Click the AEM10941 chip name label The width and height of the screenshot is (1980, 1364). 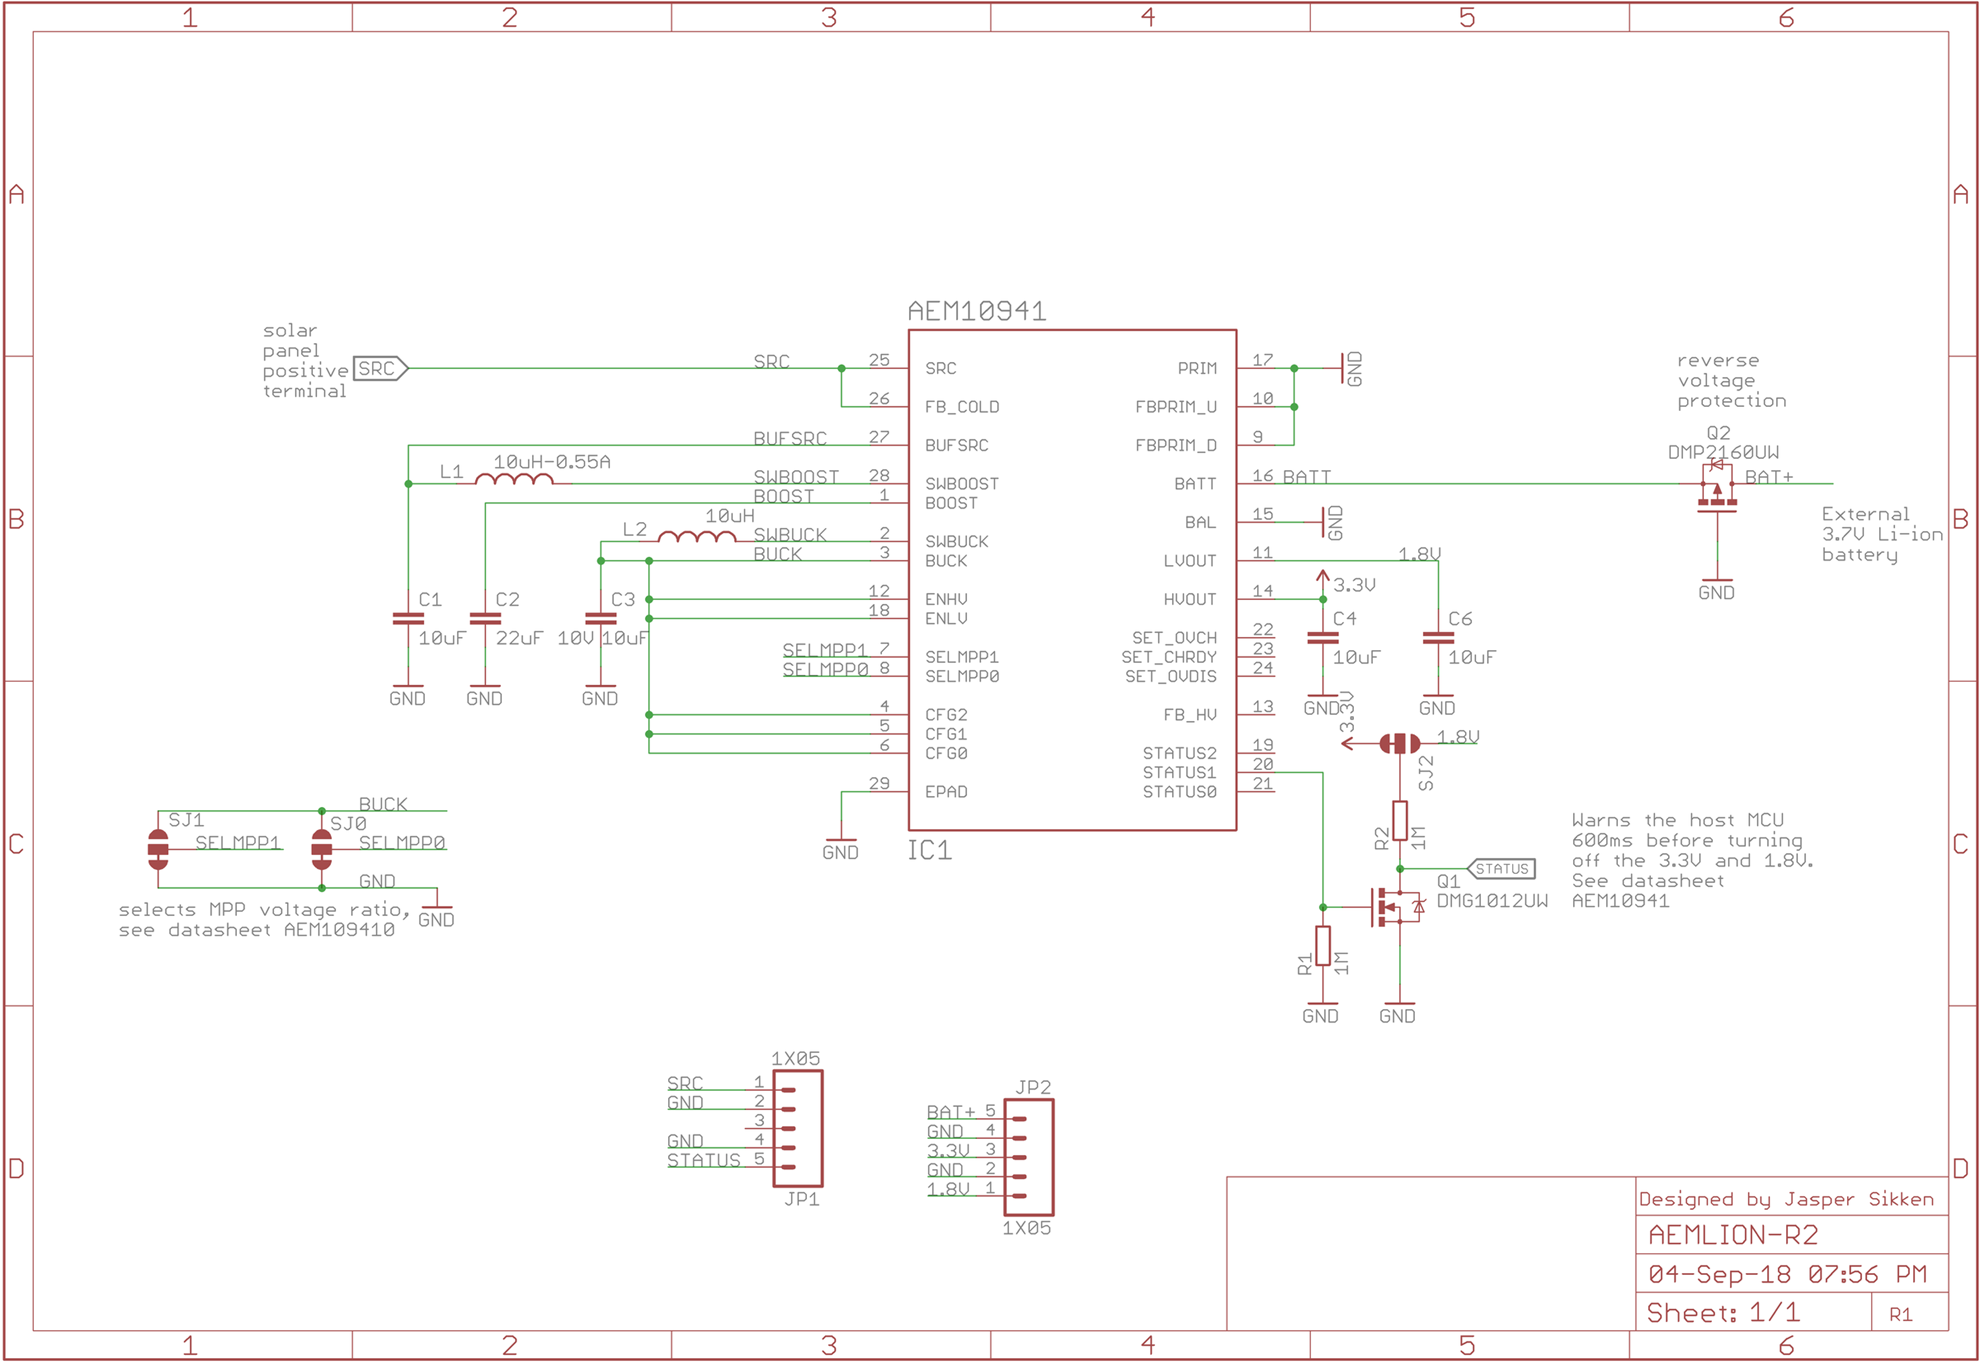pos(976,311)
